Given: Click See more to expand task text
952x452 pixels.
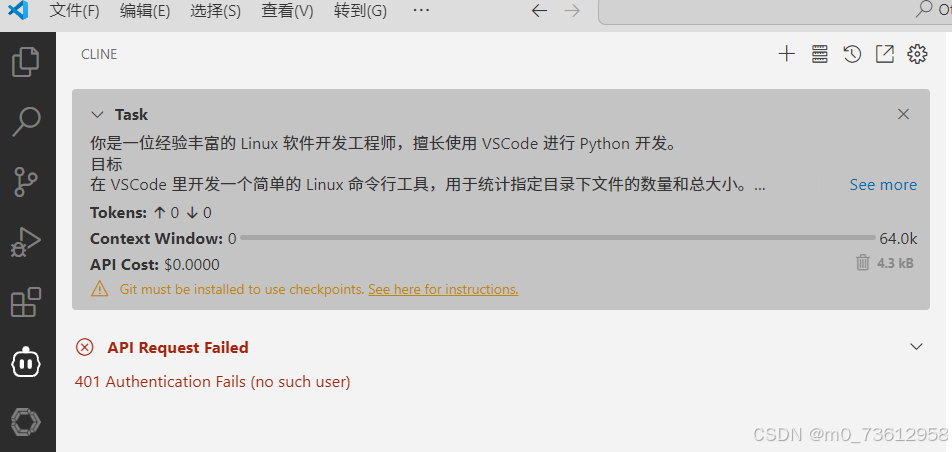Looking at the screenshot, I should pyautogui.click(x=883, y=185).
